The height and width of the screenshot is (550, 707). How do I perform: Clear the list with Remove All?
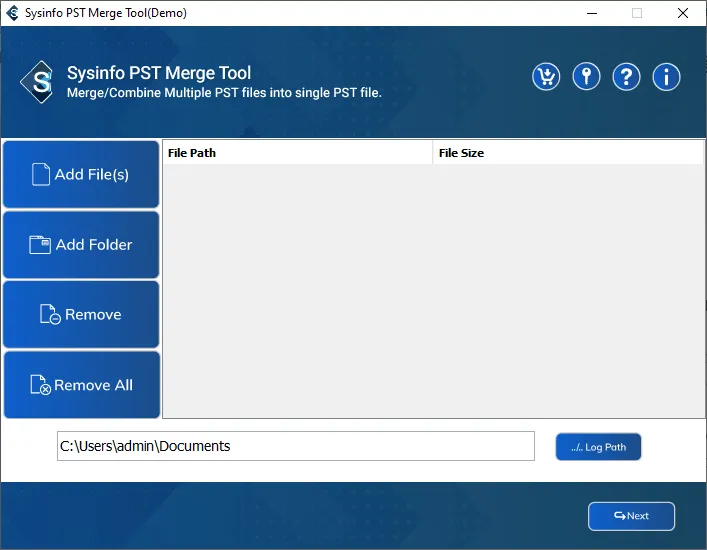(x=81, y=385)
